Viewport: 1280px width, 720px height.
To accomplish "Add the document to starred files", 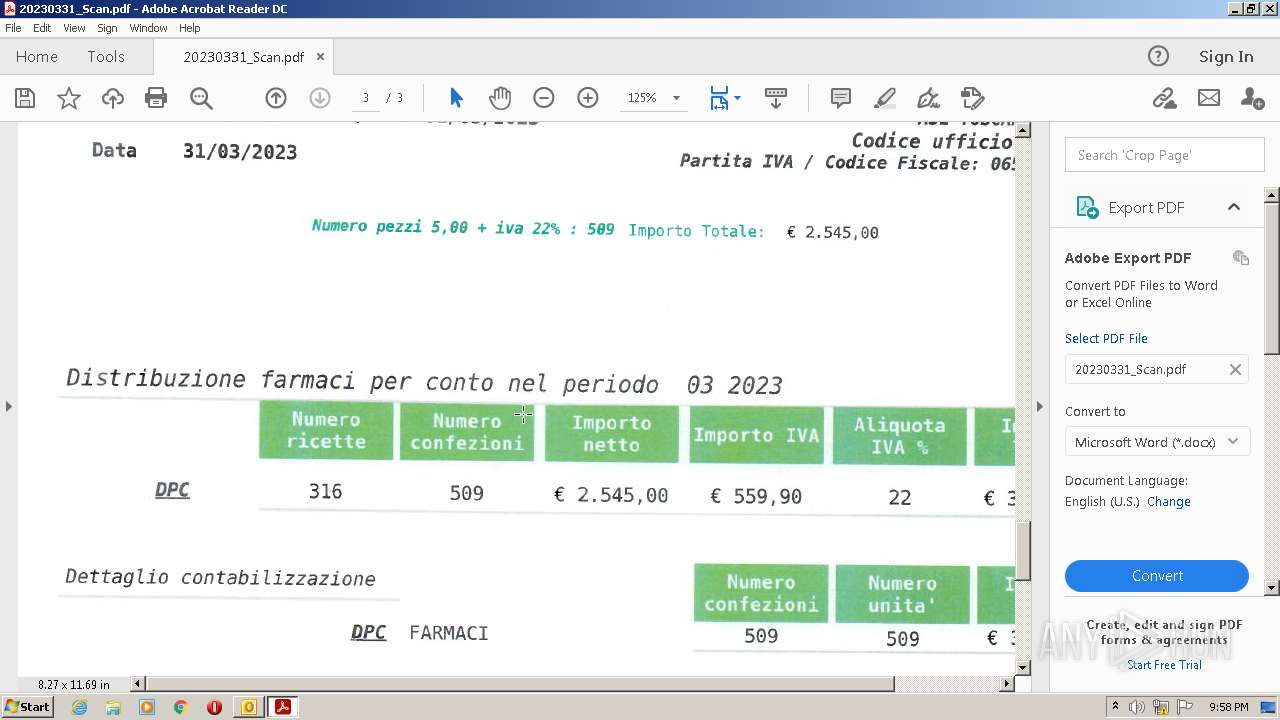I will click(69, 98).
